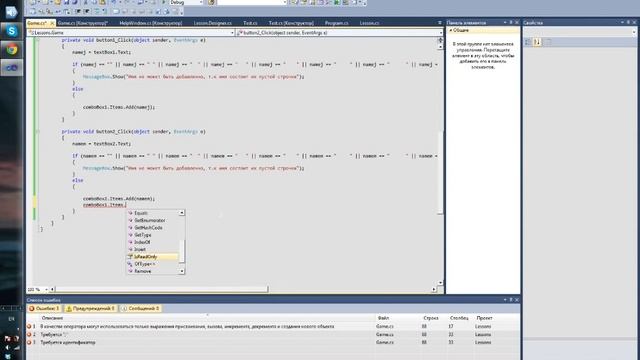Pin the Список ошибок panel
This screenshot has height=360, width=640.
(x=511, y=300)
